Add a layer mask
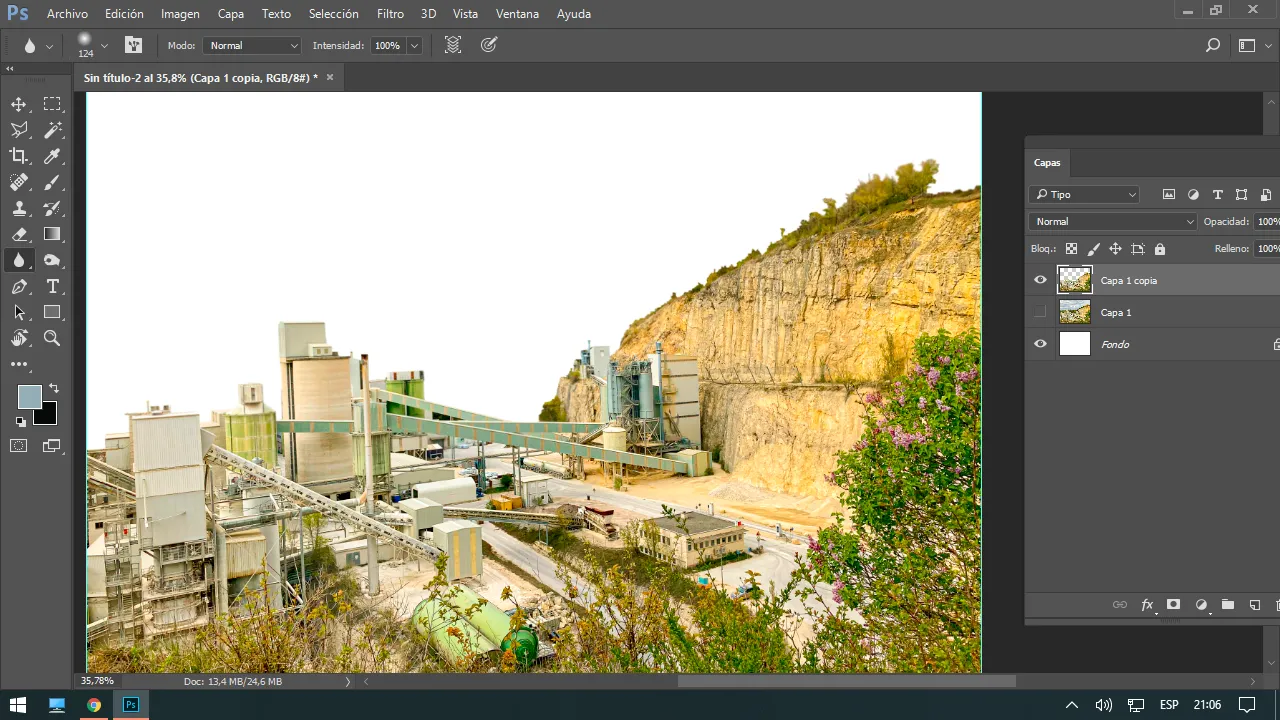The width and height of the screenshot is (1280, 720). [x=1173, y=605]
